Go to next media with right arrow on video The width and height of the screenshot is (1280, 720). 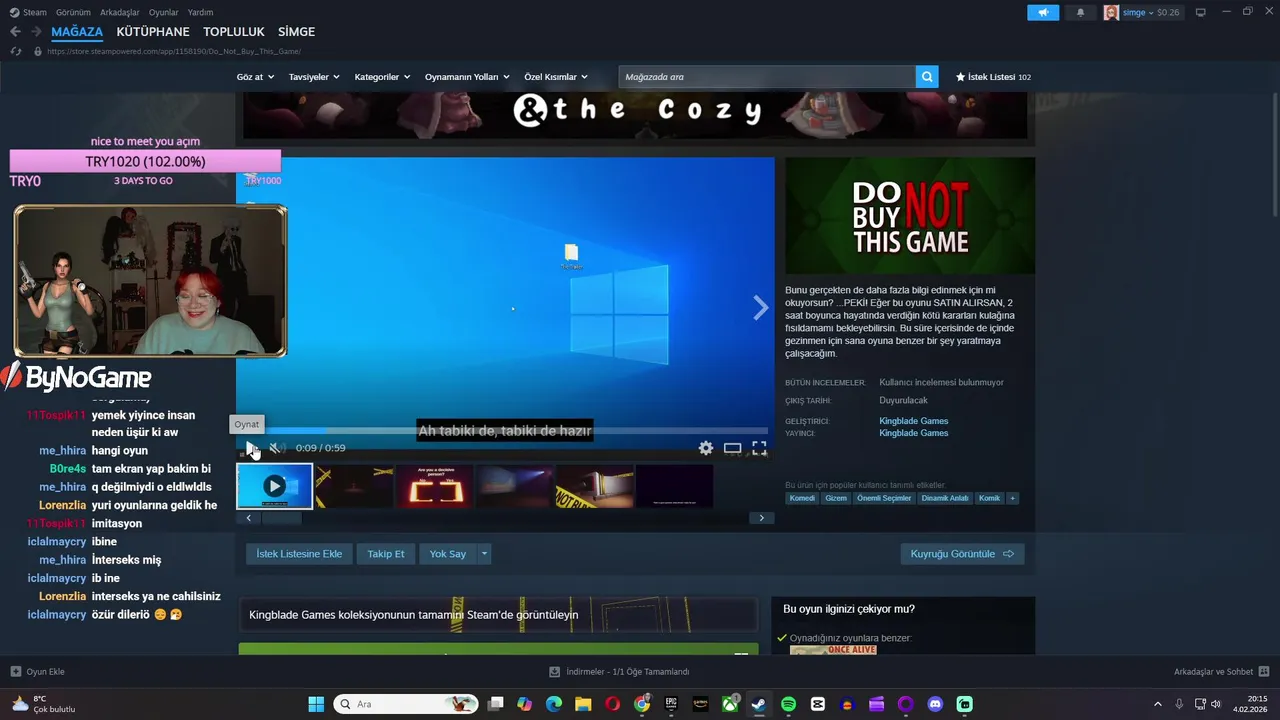click(x=760, y=308)
